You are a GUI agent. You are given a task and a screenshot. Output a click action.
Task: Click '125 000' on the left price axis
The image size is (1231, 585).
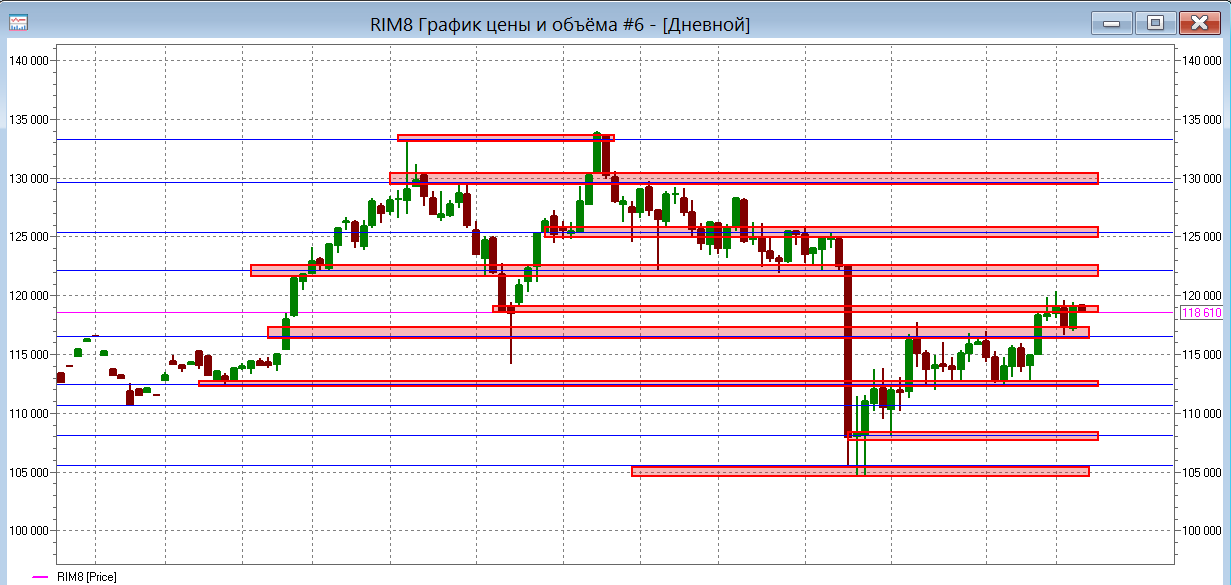(28, 237)
